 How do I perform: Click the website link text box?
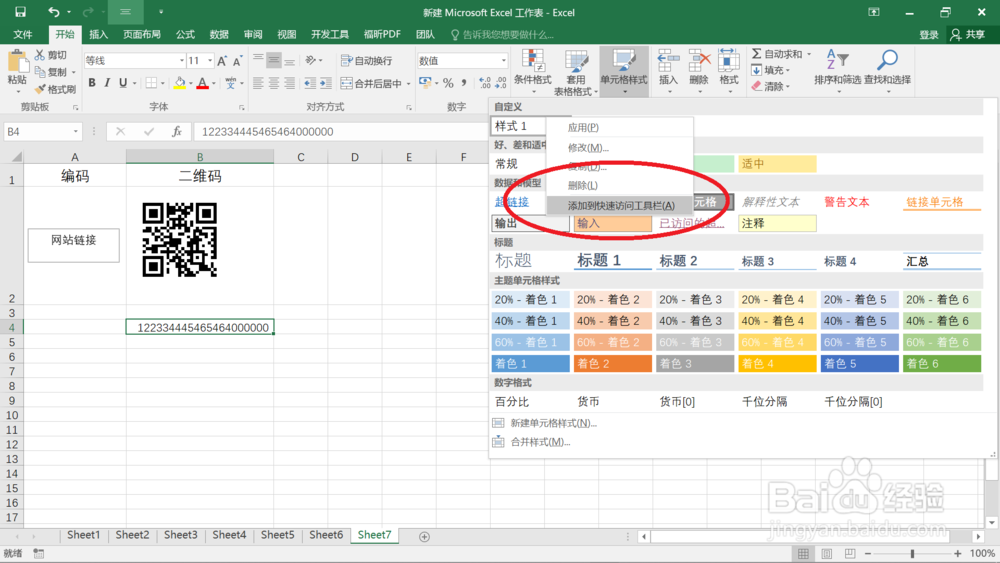pyautogui.click(x=74, y=245)
